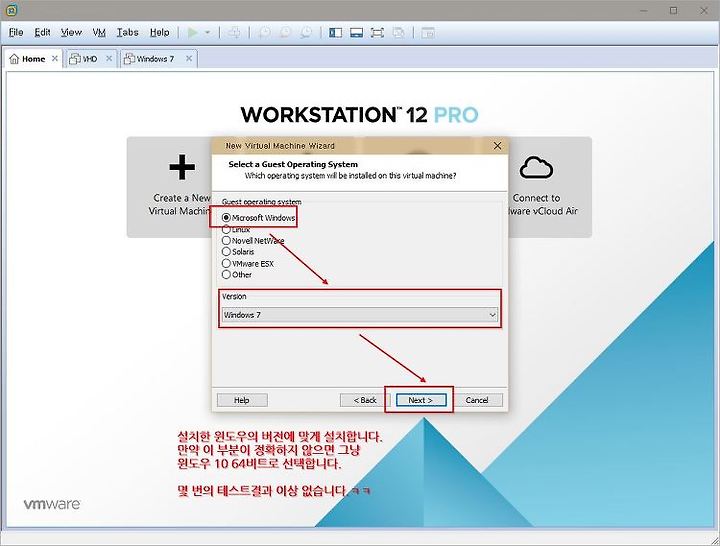Click the Create a New Virtual Machine plus icon
This screenshot has width=720, height=546.
click(182, 167)
